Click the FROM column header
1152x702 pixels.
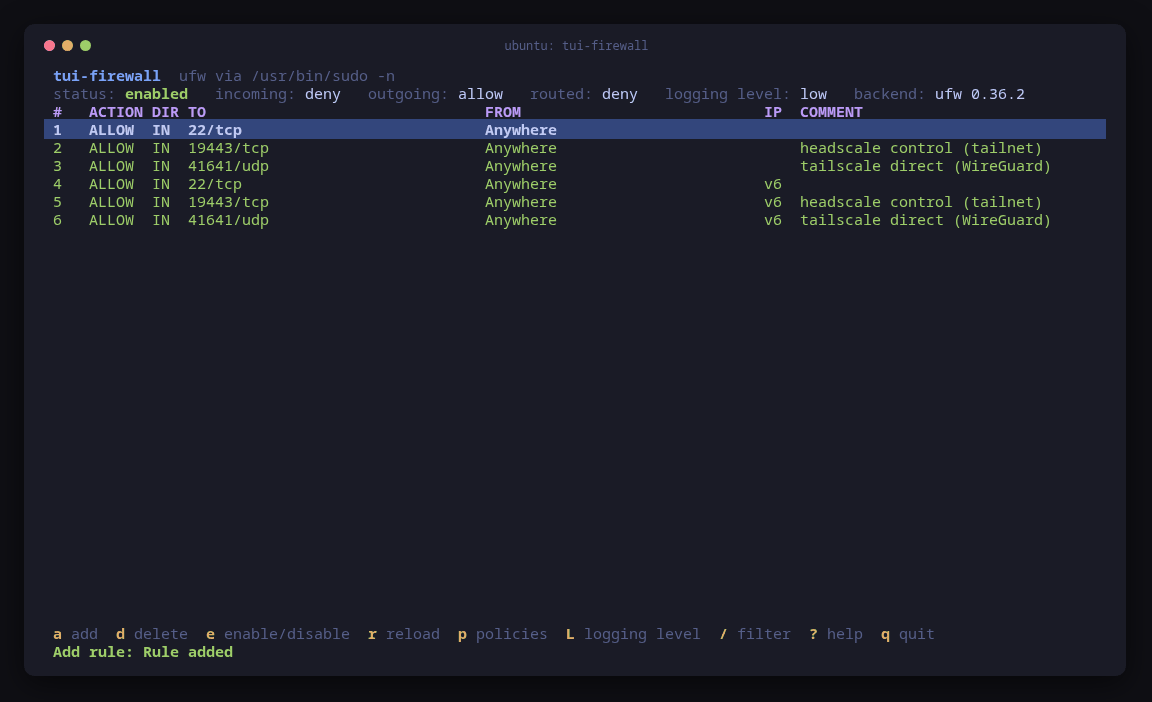click(503, 112)
